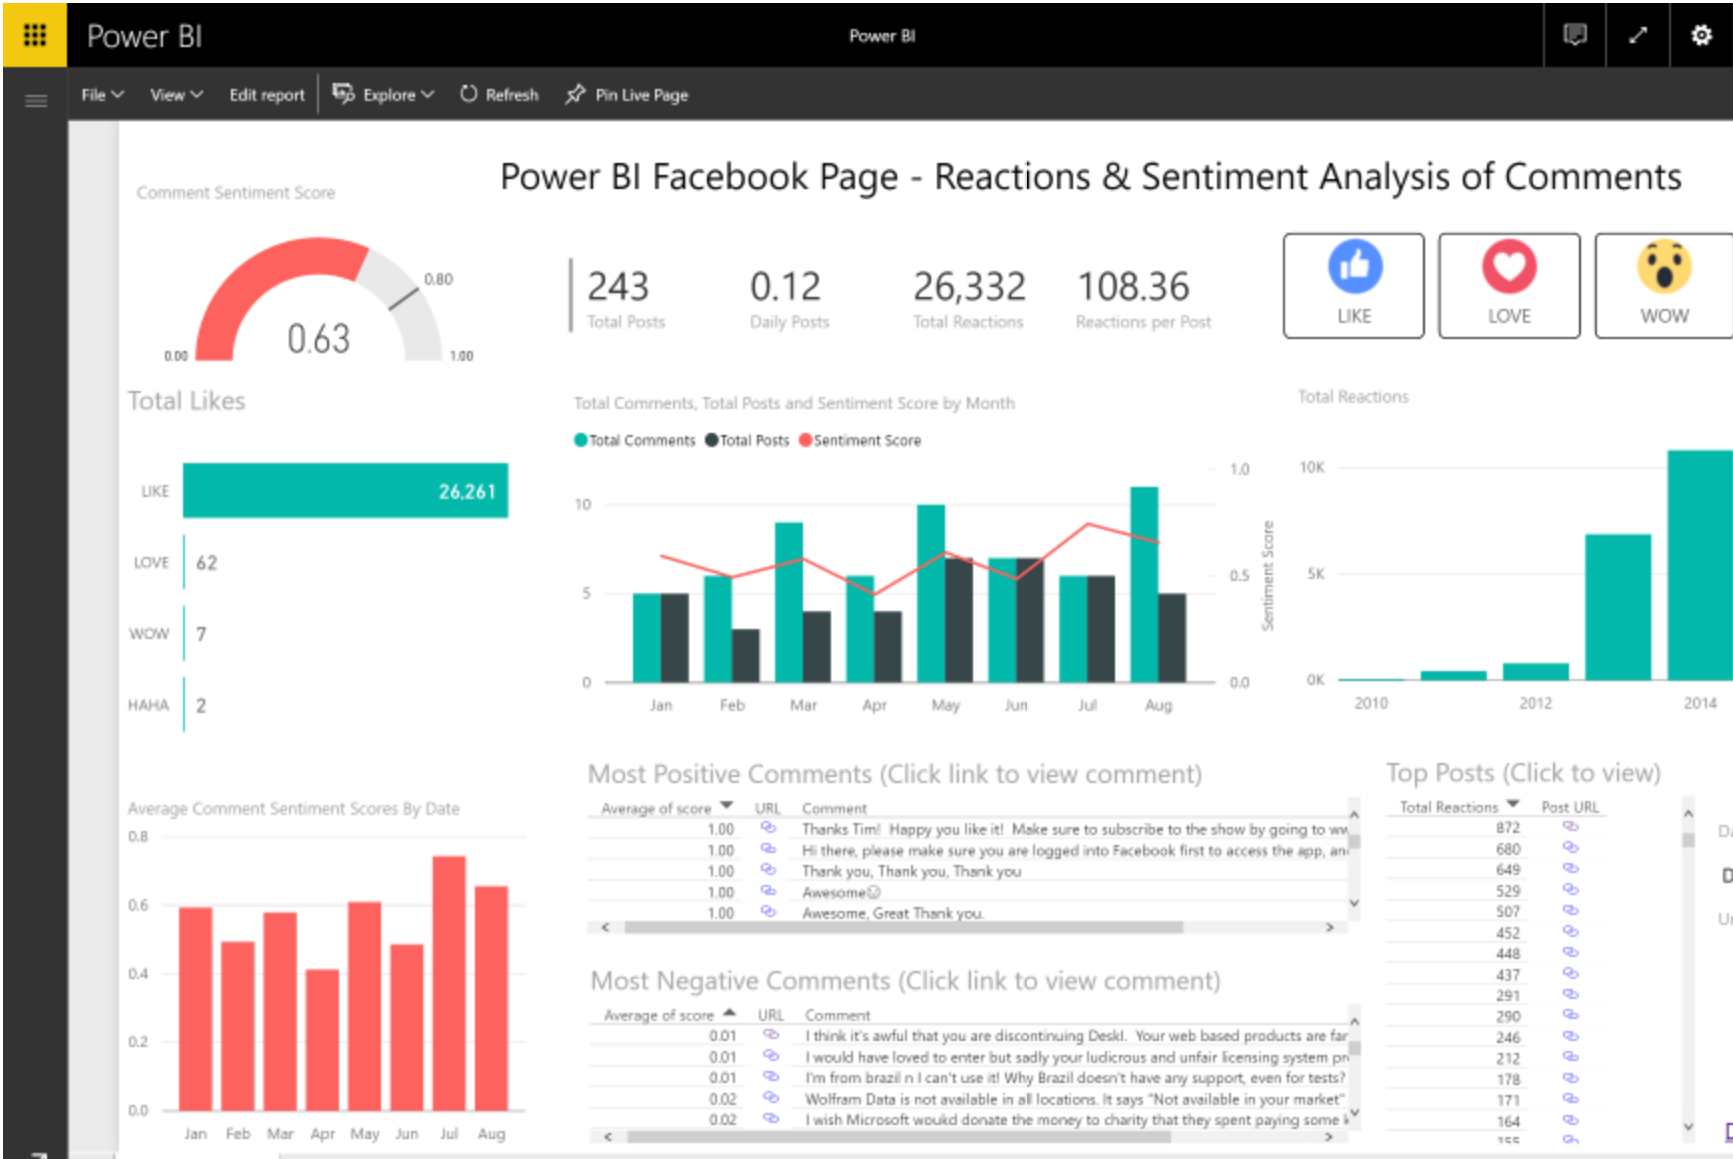
Task: Click Sentiment Score legend entry
Action: pyautogui.click(x=860, y=441)
